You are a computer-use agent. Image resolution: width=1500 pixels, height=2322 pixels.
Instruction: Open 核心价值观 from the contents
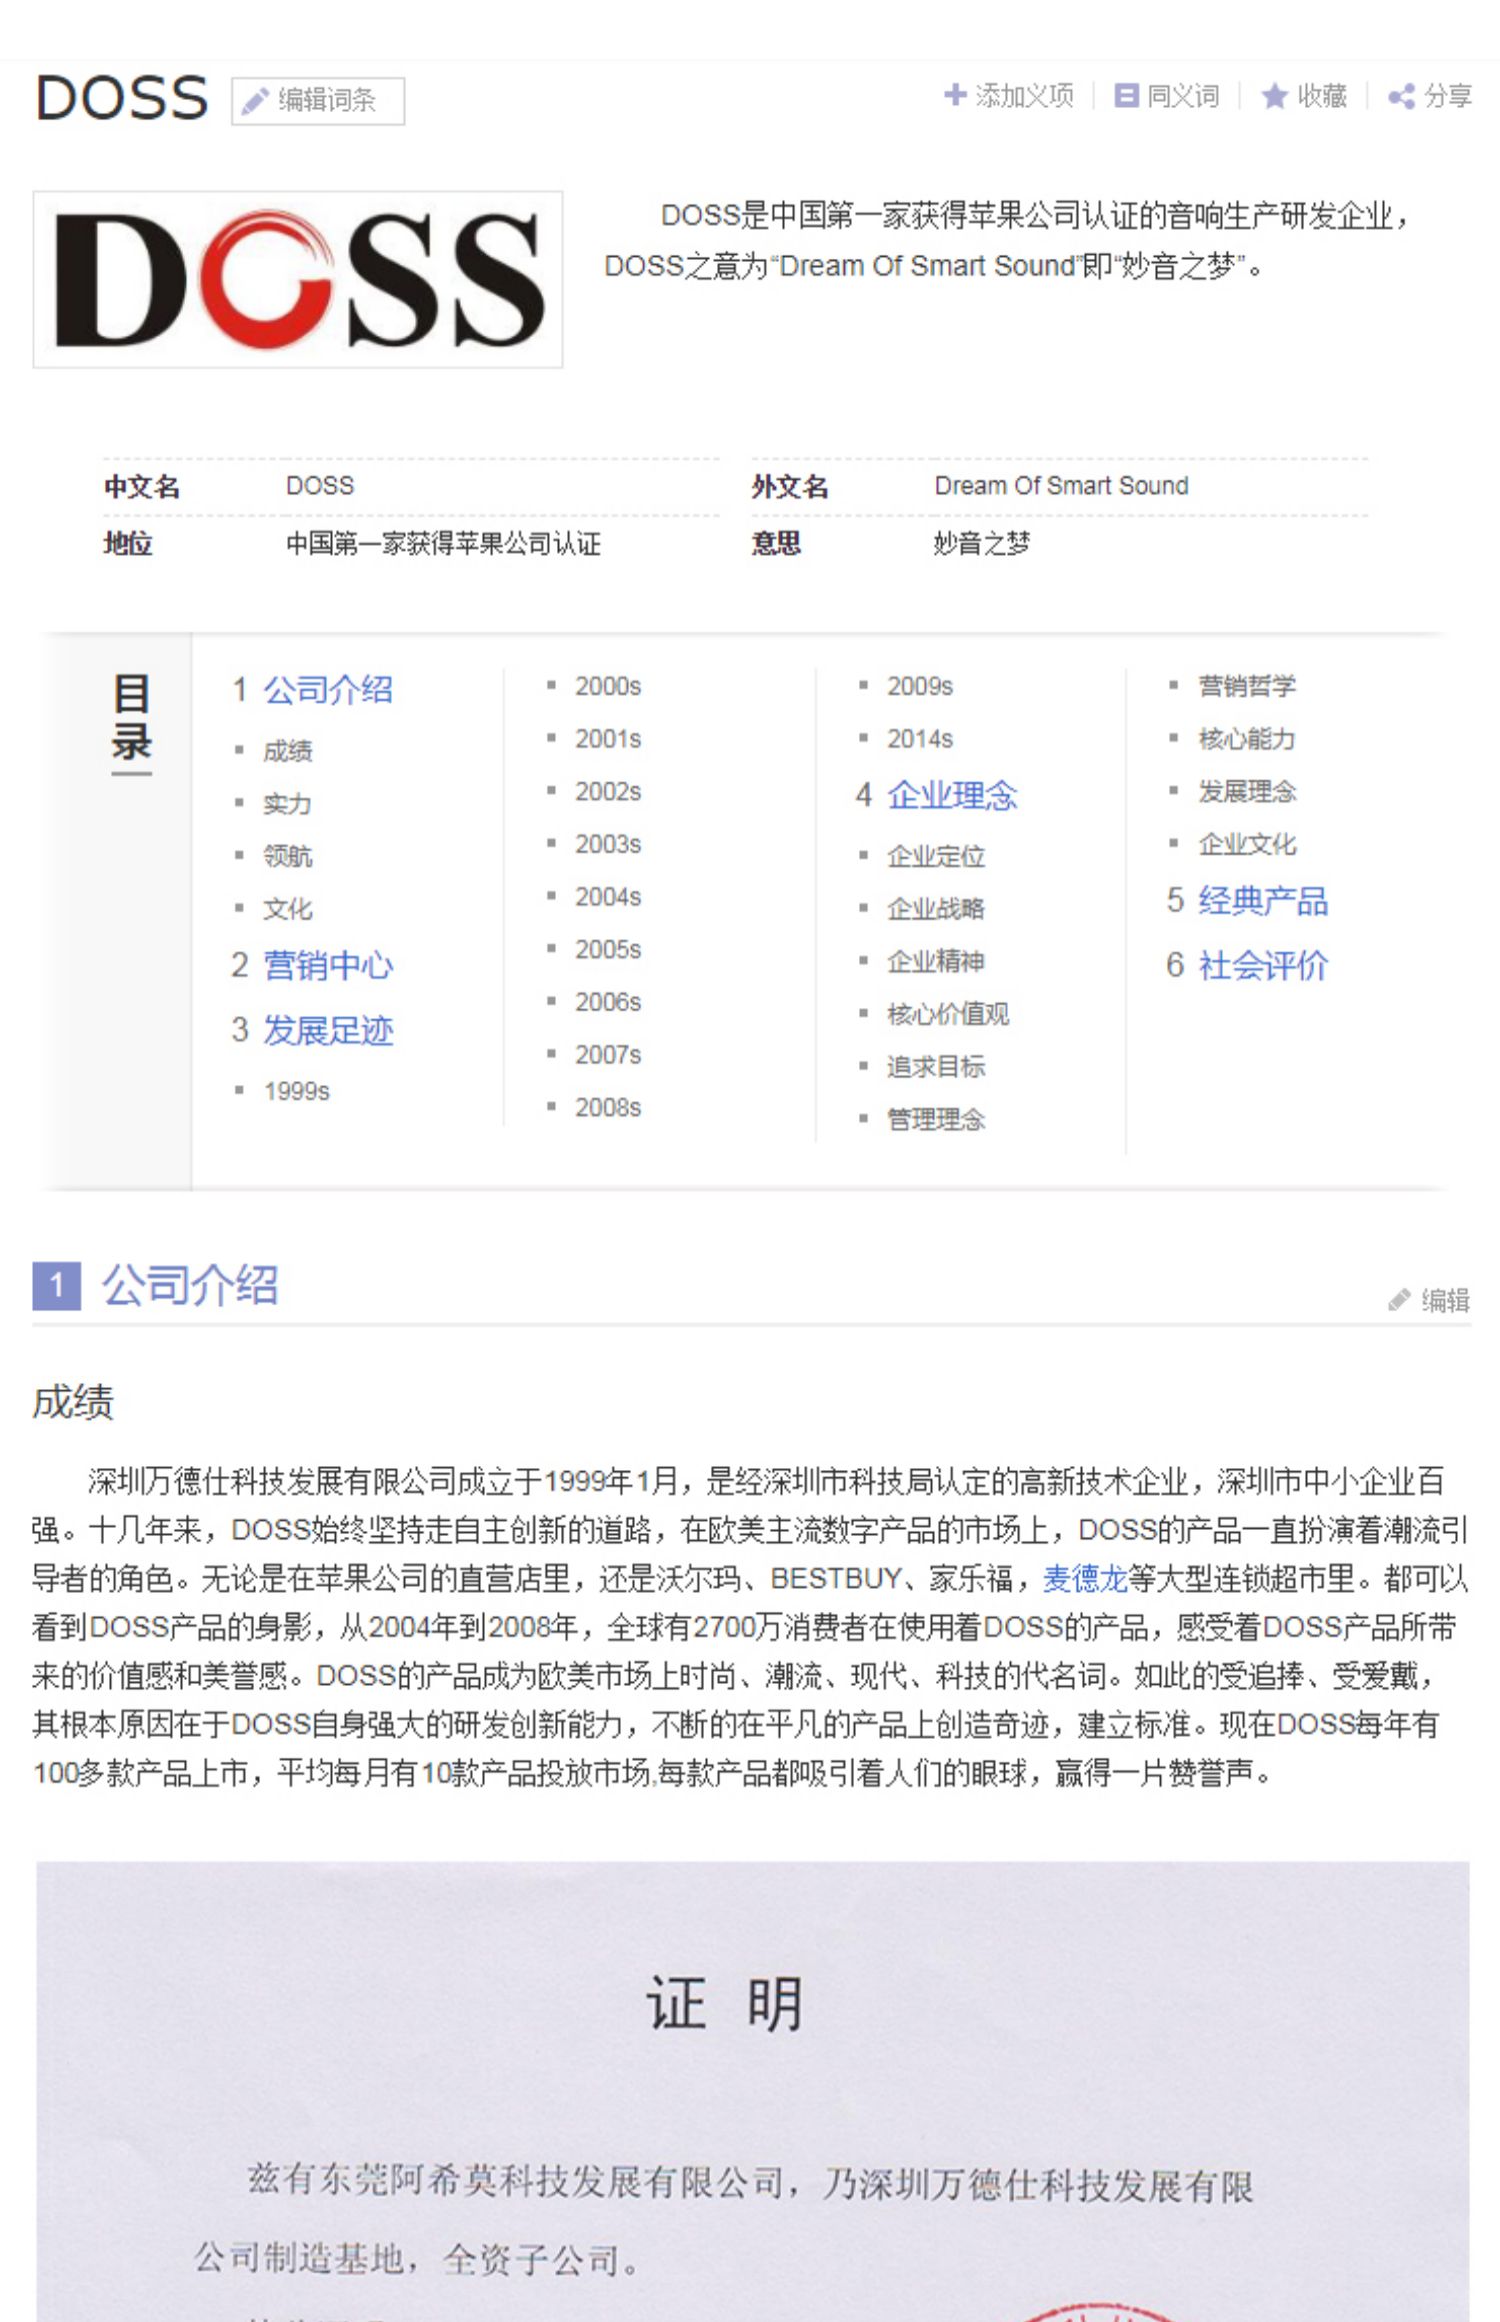[948, 1014]
